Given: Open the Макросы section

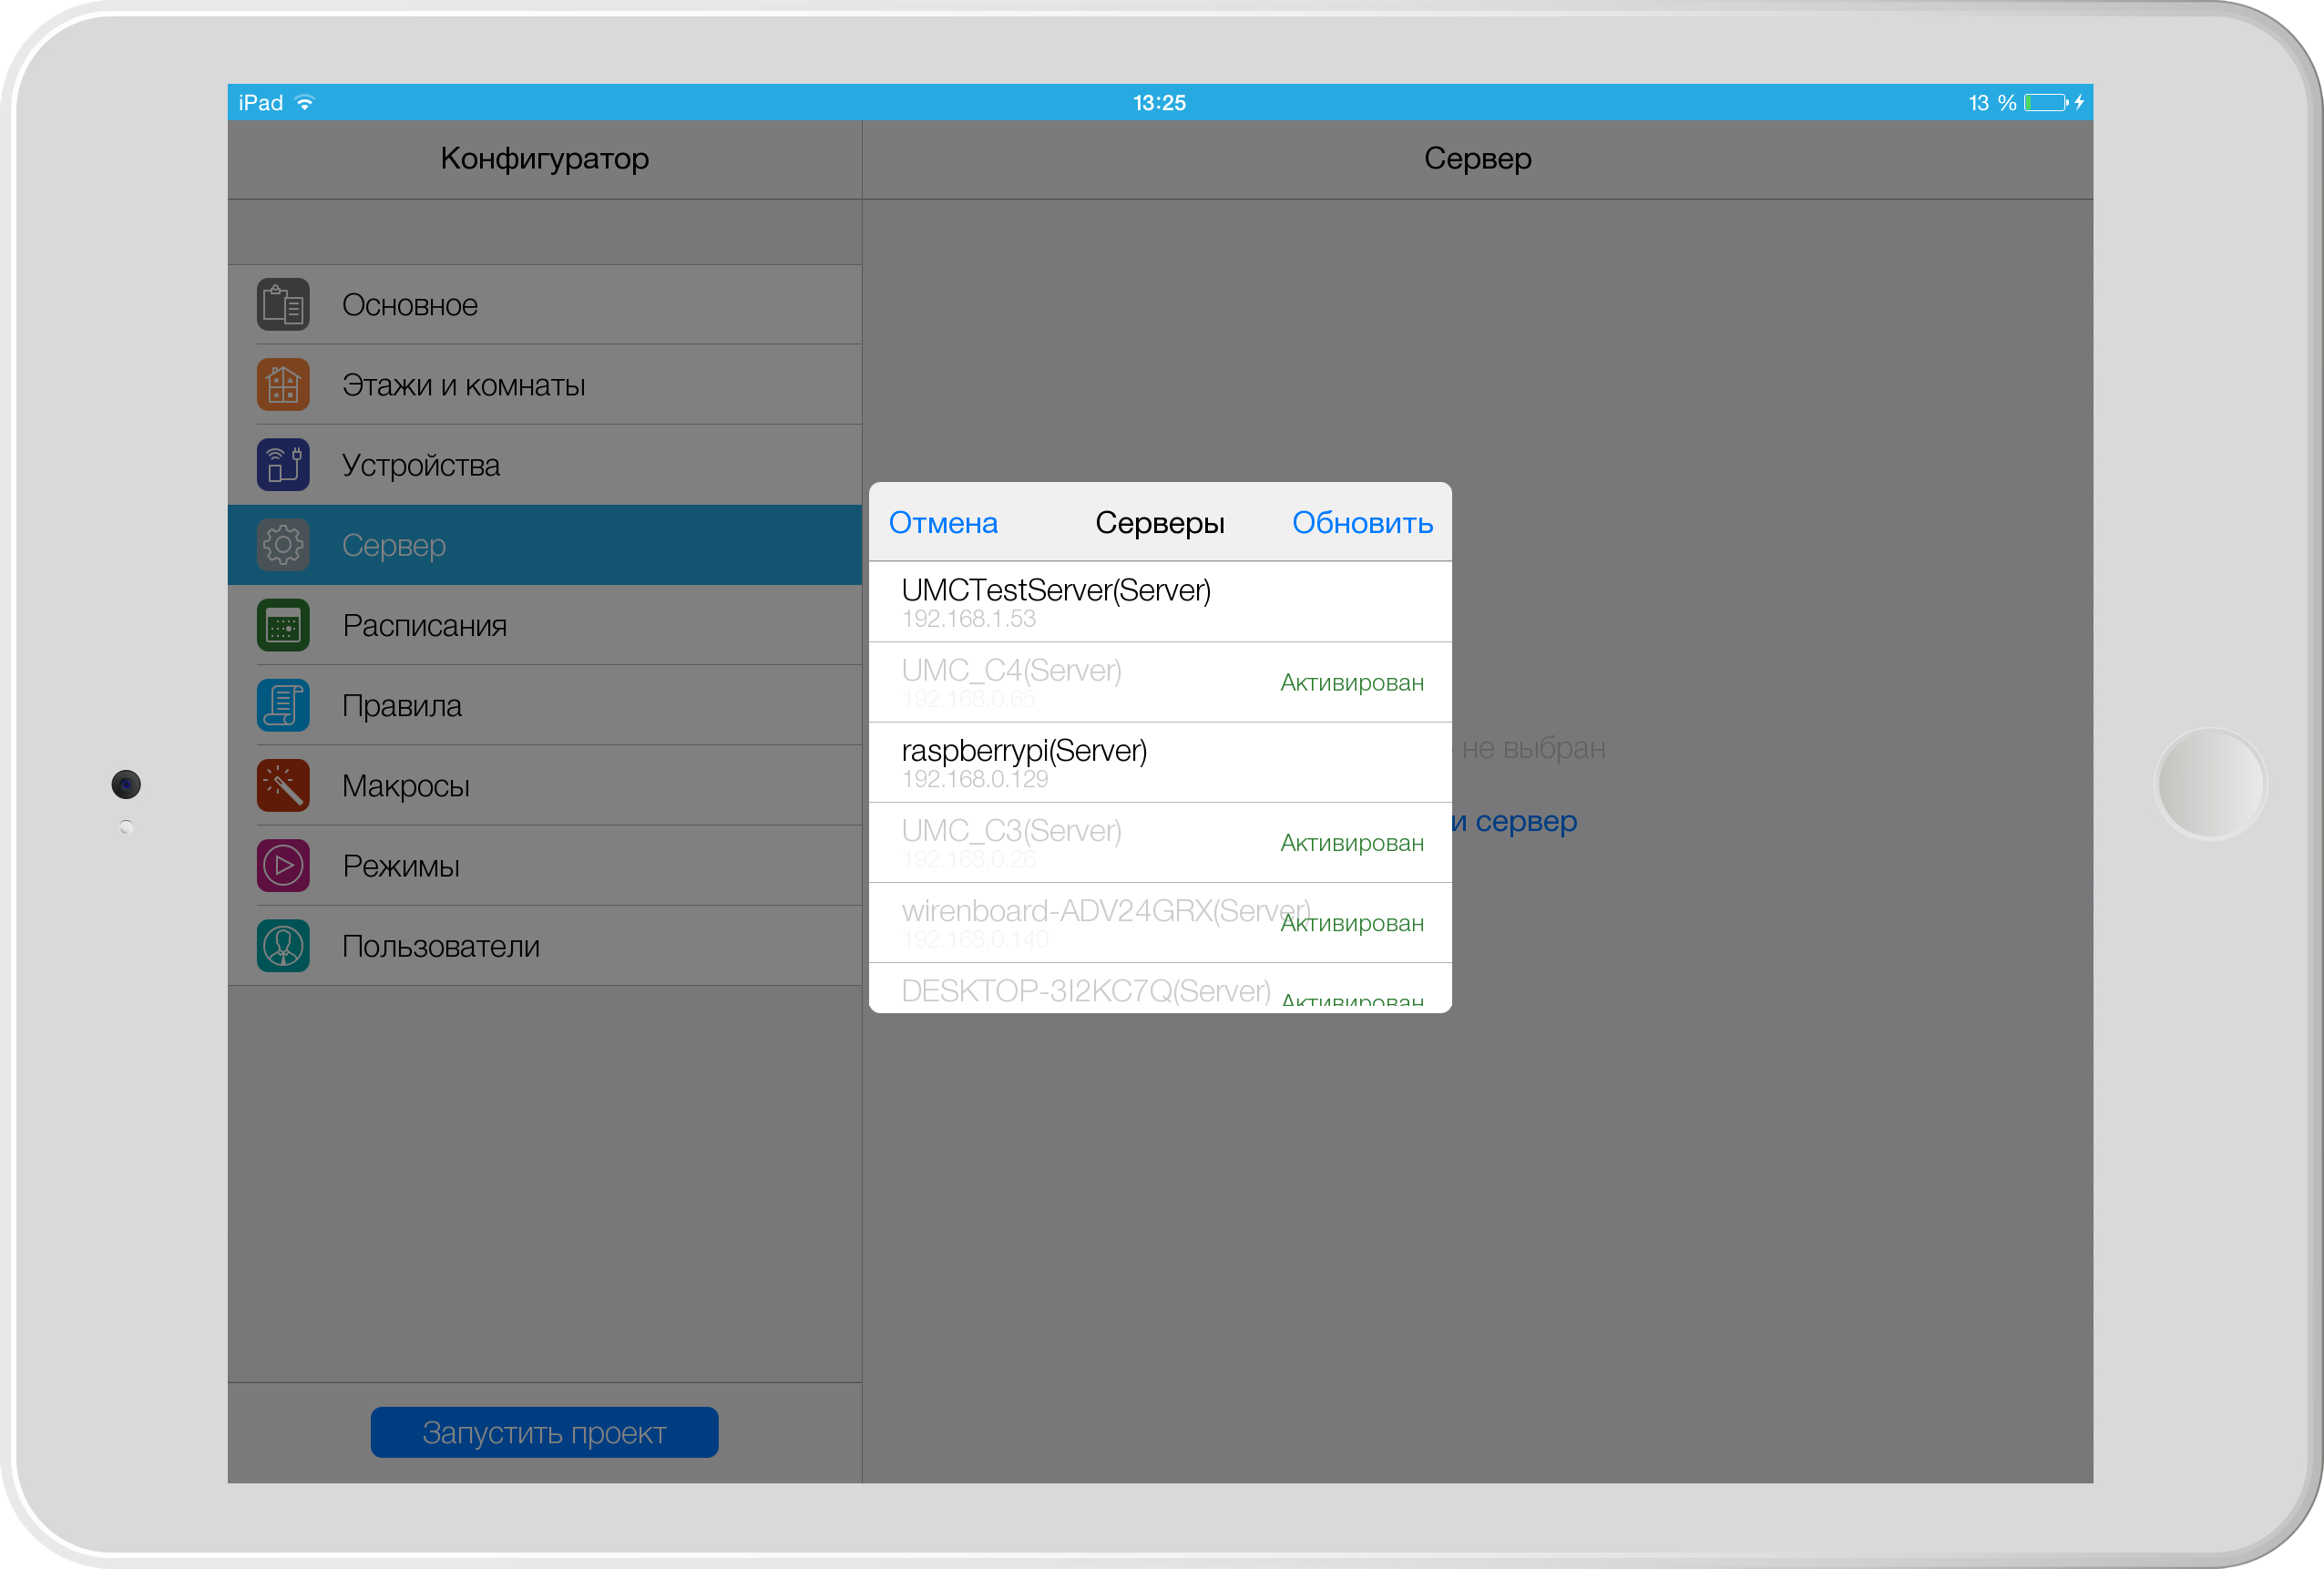Looking at the screenshot, I should coord(545,785).
